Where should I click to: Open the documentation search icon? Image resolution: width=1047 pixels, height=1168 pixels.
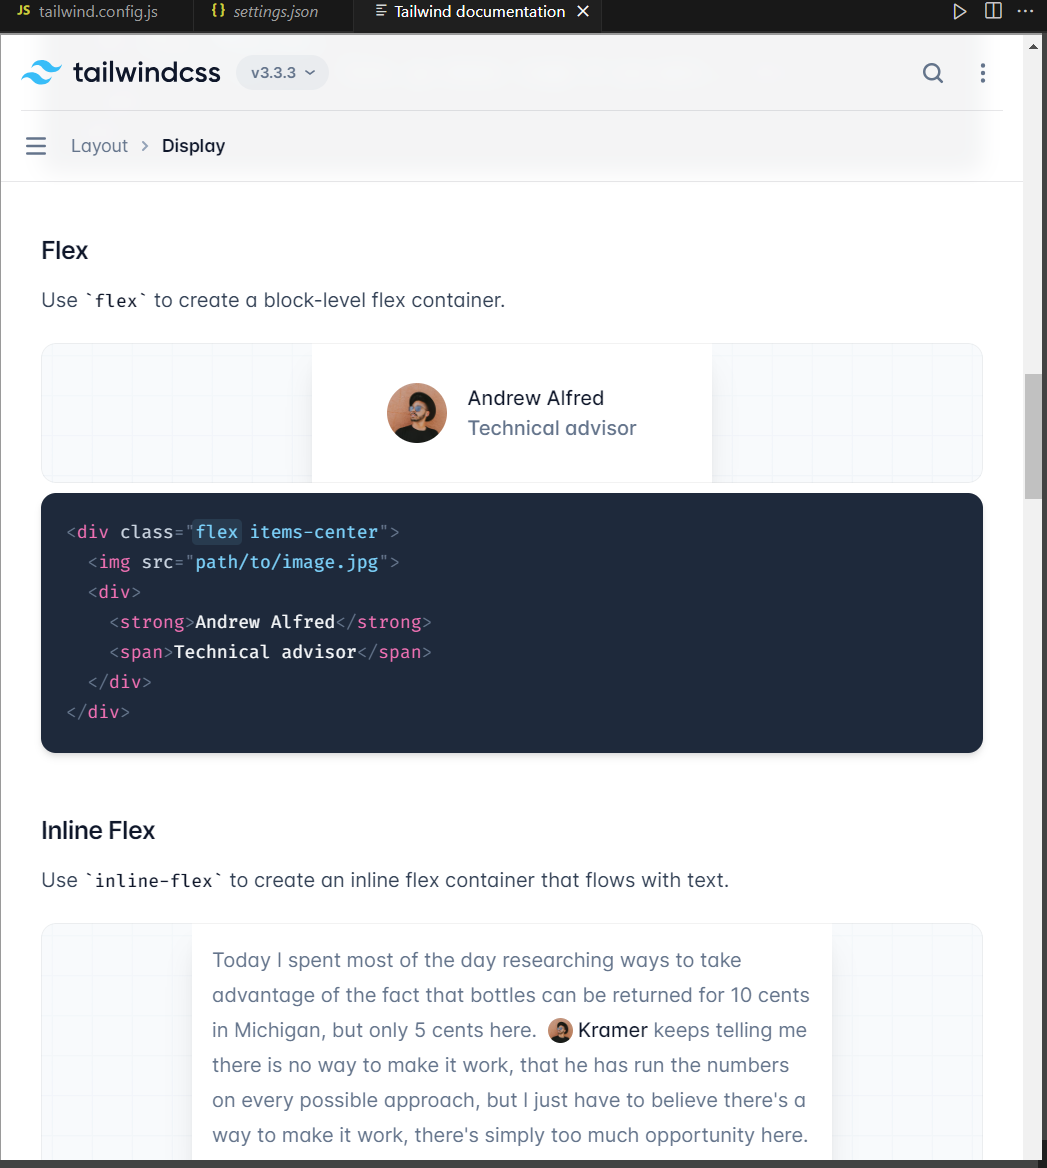click(932, 72)
